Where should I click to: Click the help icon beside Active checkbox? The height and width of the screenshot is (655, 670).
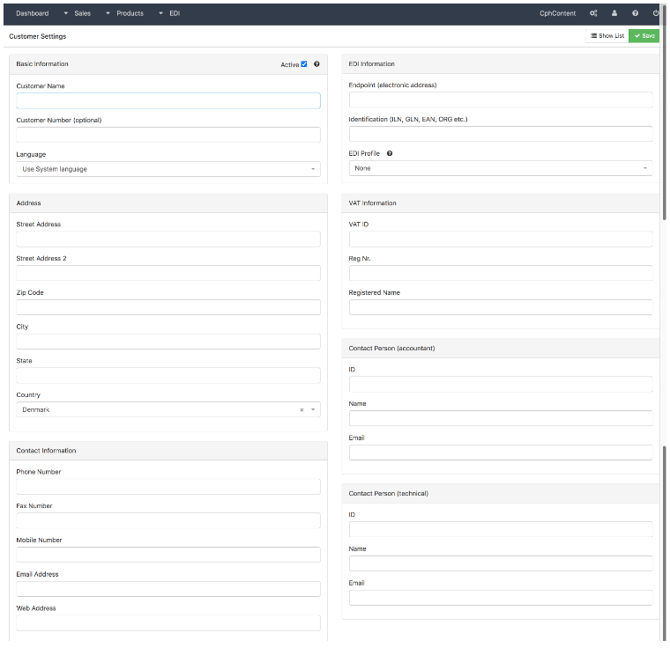click(x=317, y=64)
